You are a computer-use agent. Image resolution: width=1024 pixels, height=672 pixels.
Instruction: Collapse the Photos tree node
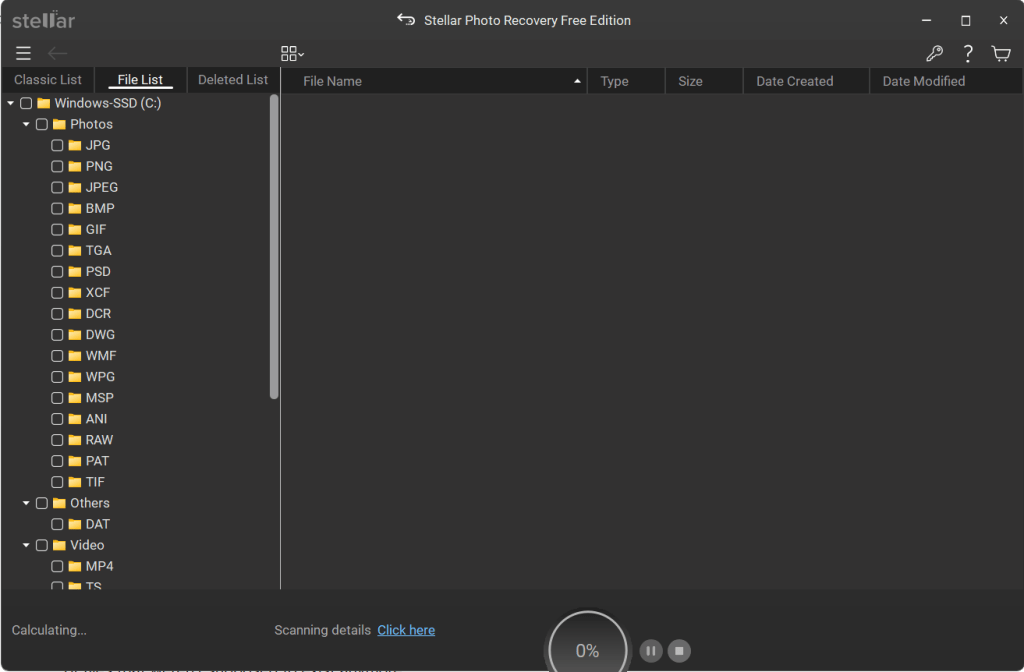[26, 124]
